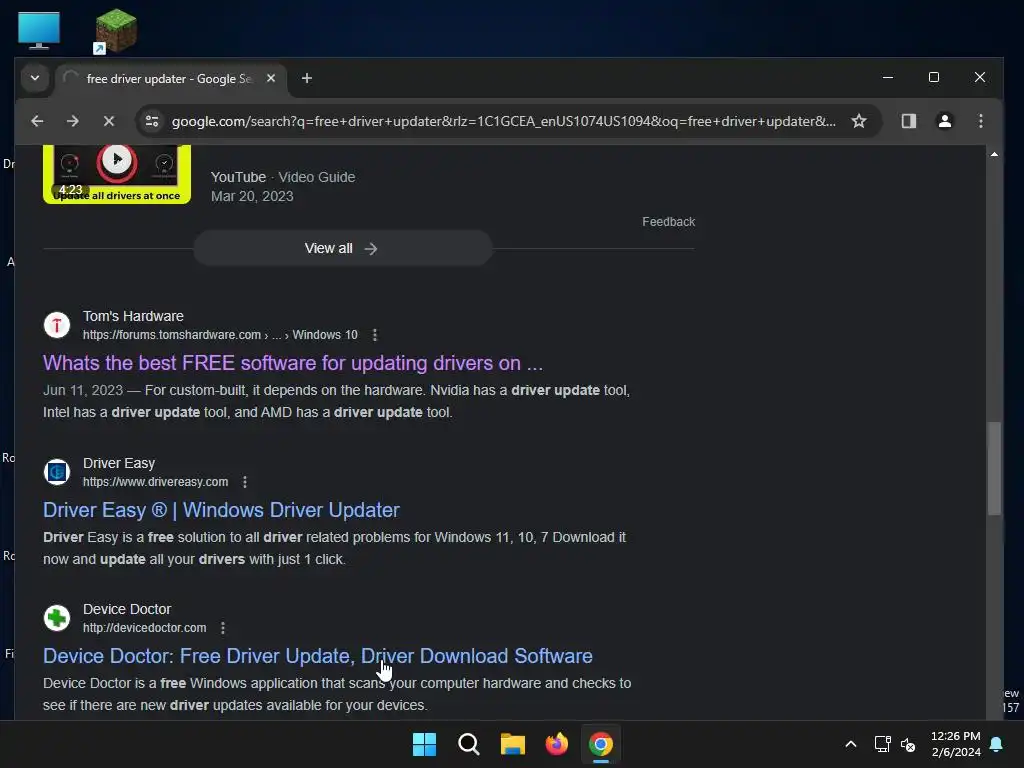The width and height of the screenshot is (1024, 768).
Task: Launch Firefox from the taskbar
Action: 556,744
